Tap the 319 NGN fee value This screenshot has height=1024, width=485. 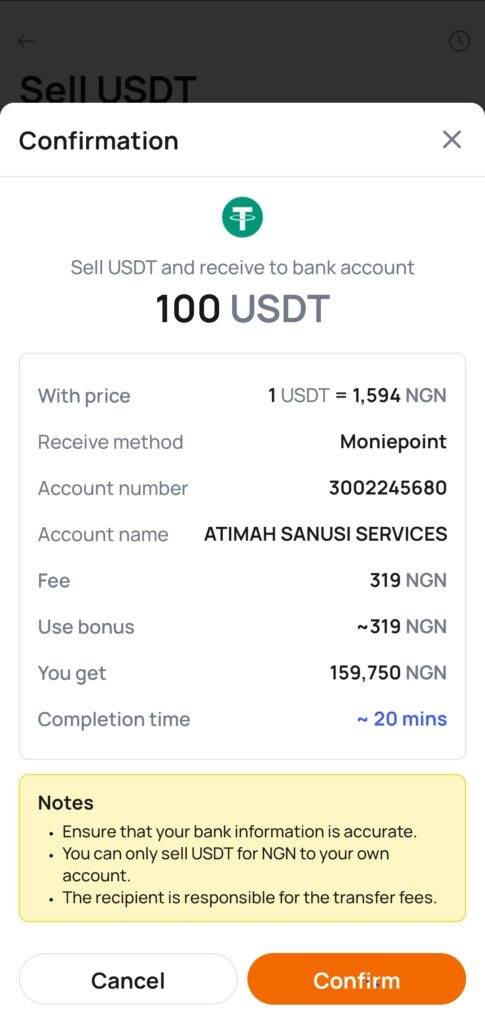[408, 581]
